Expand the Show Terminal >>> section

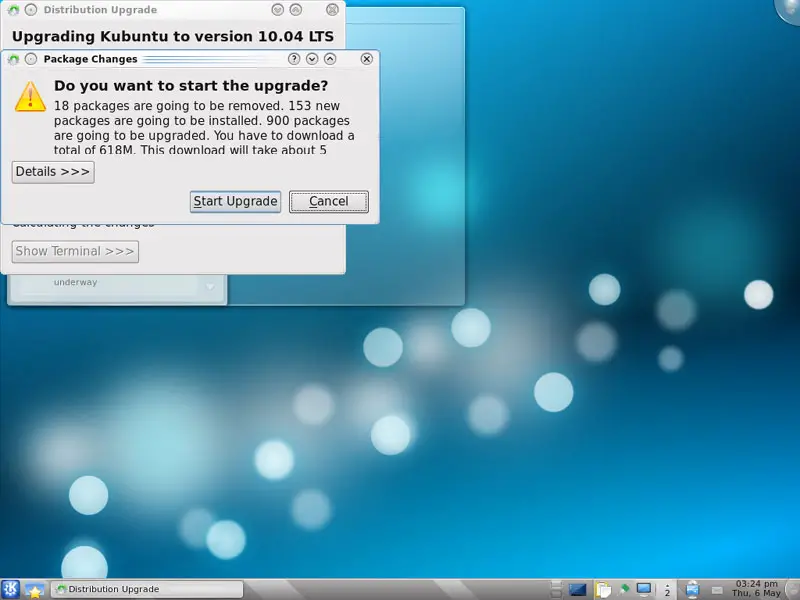75,252
